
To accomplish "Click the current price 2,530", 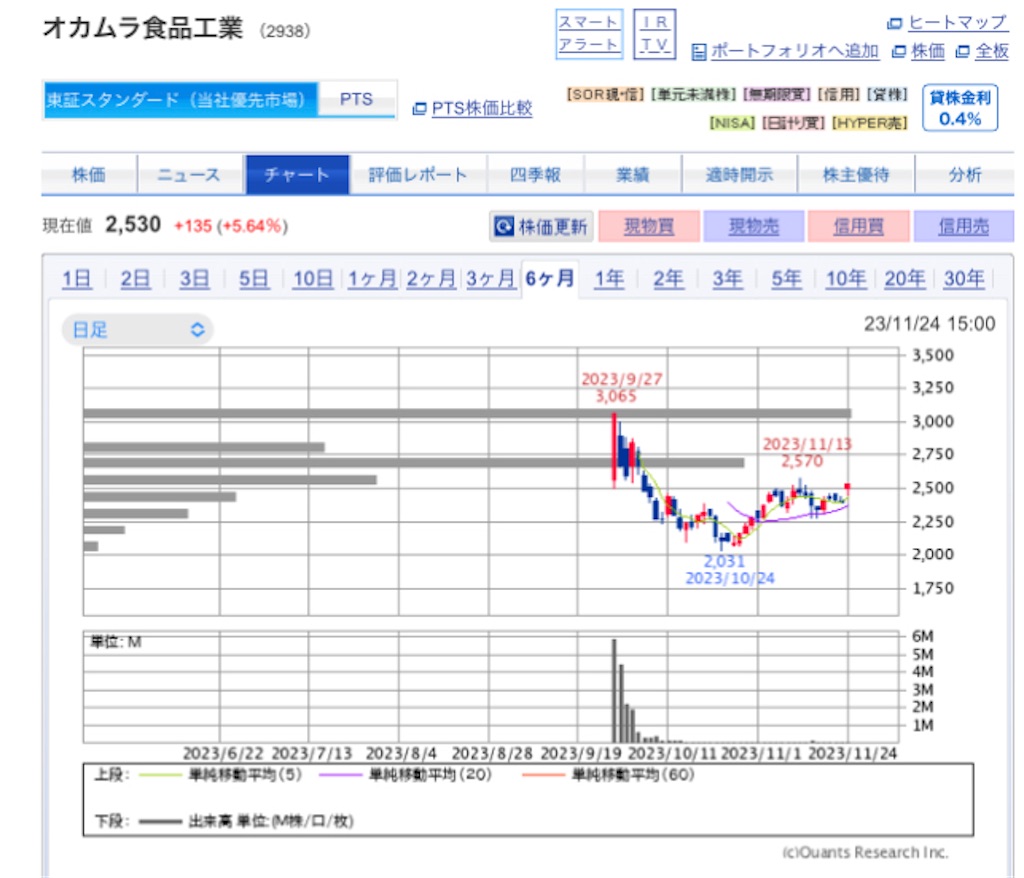I will pyautogui.click(x=133, y=225).
